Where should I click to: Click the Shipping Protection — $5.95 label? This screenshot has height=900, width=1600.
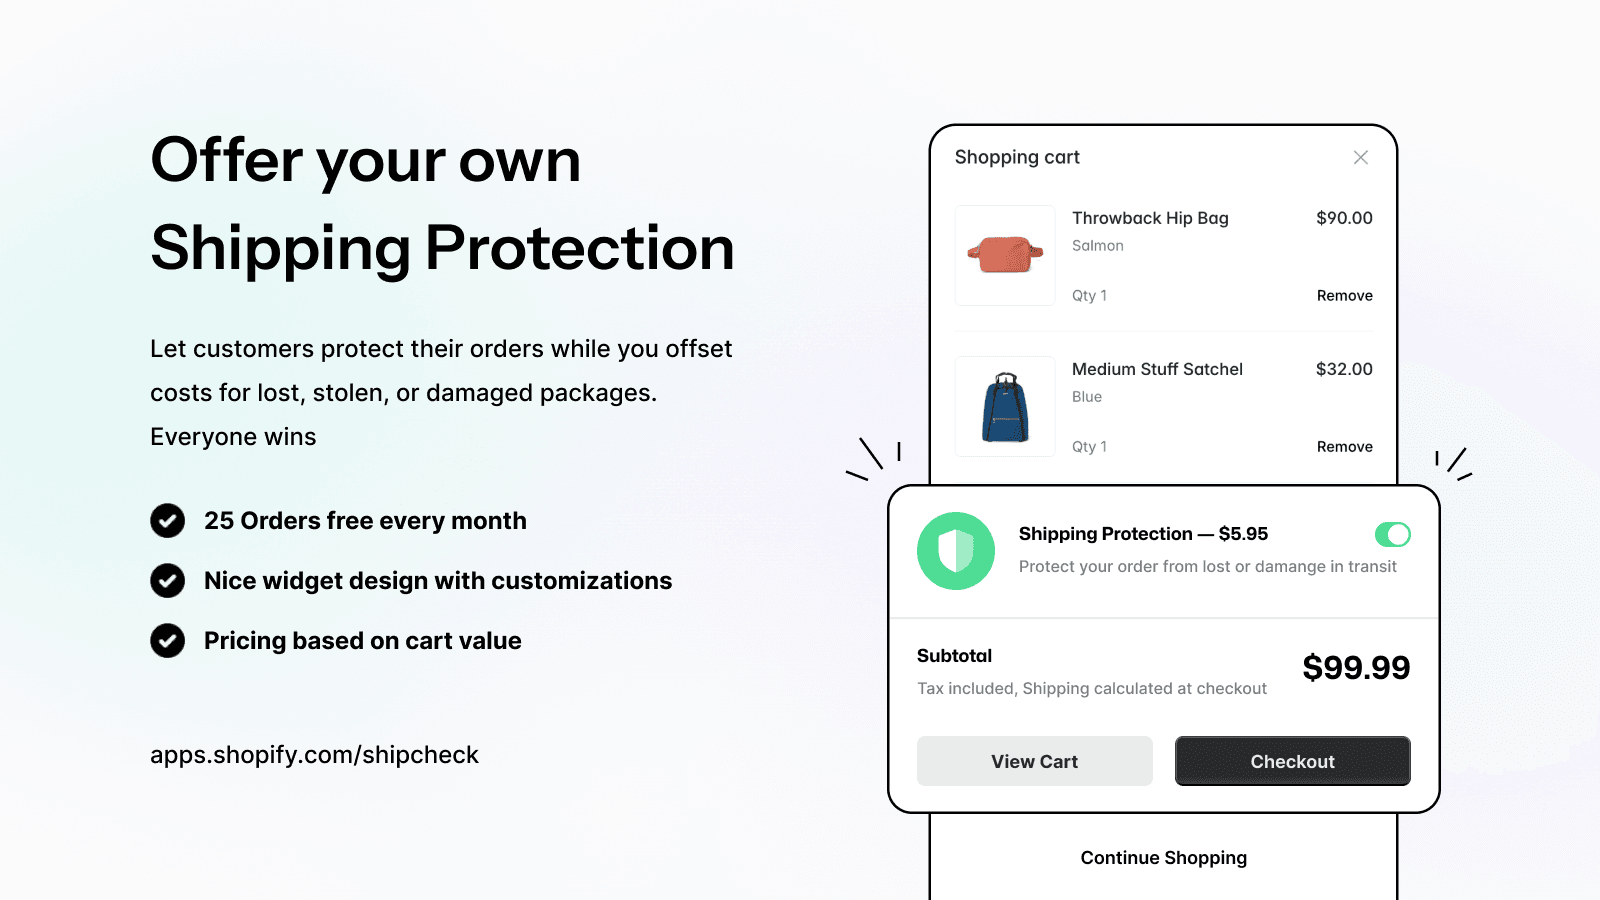(1143, 534)
